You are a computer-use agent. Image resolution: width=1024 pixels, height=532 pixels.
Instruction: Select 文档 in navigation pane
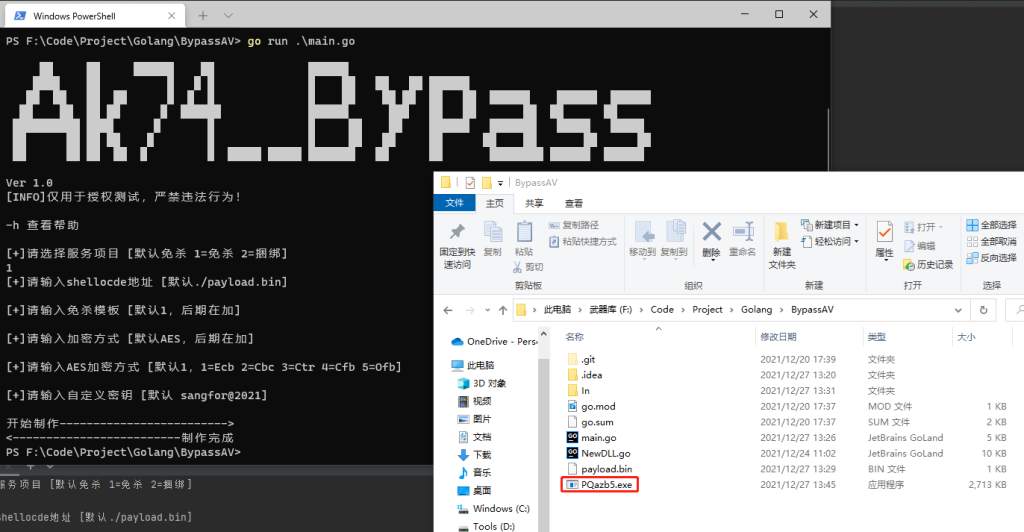click(x=474, y=437)
